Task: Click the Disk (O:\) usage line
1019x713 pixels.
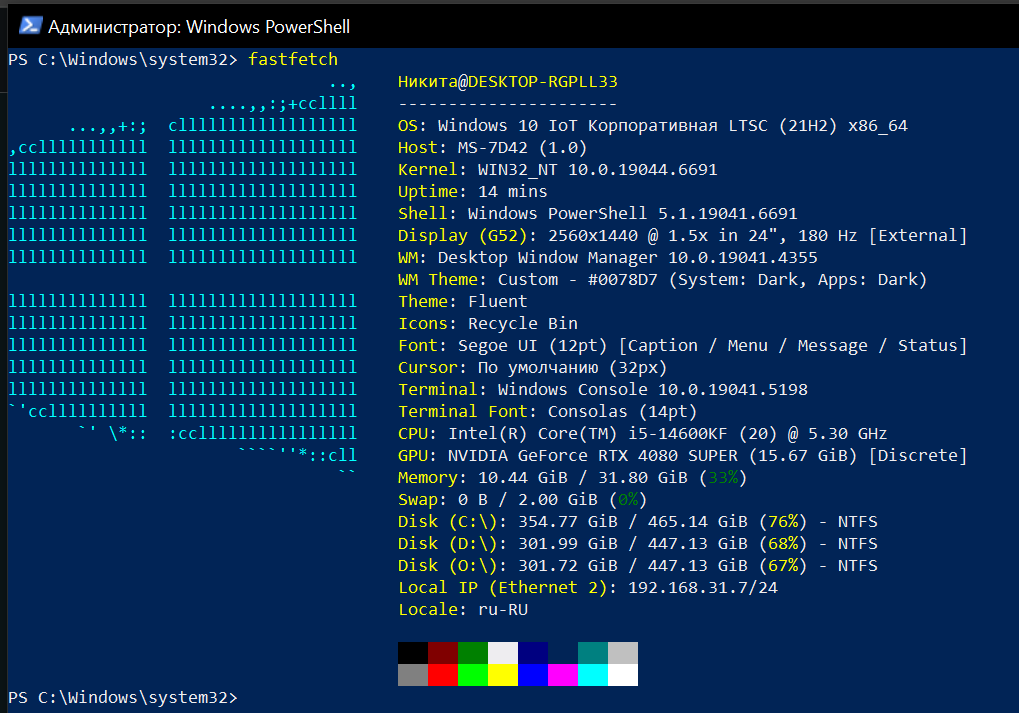Action: coord(638,565)
